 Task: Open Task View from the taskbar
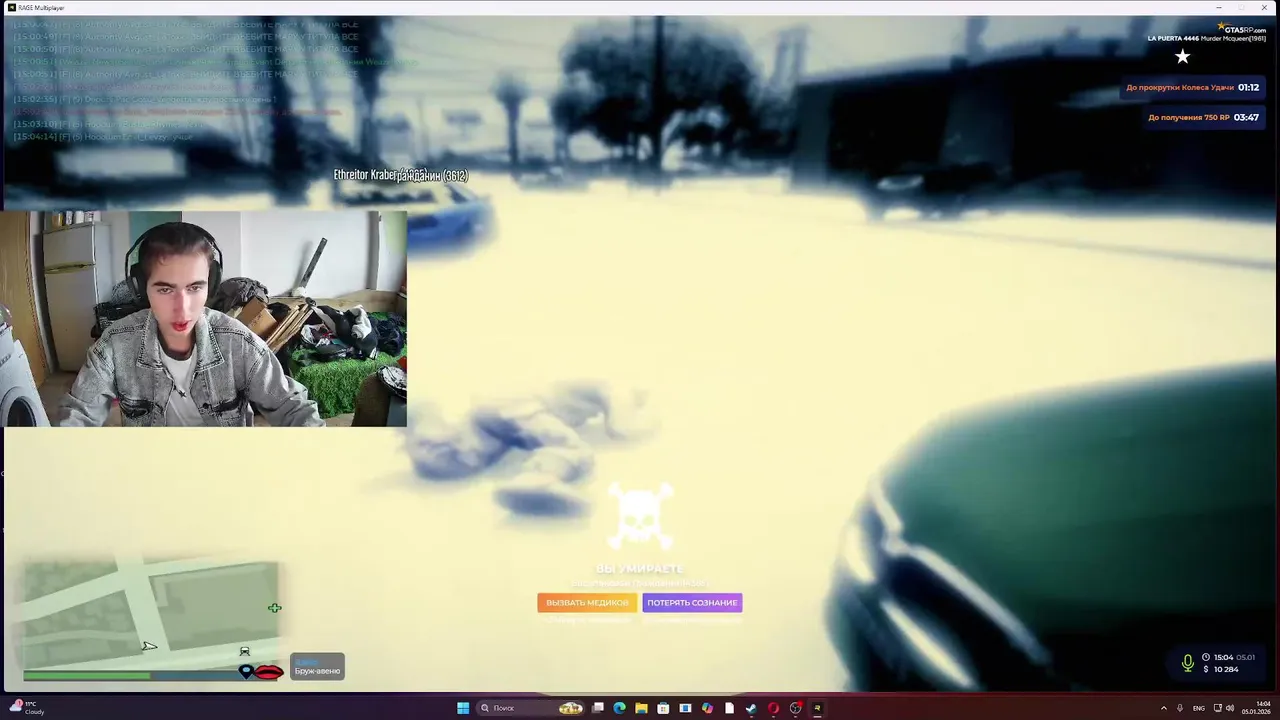click(x=598, y=708)
